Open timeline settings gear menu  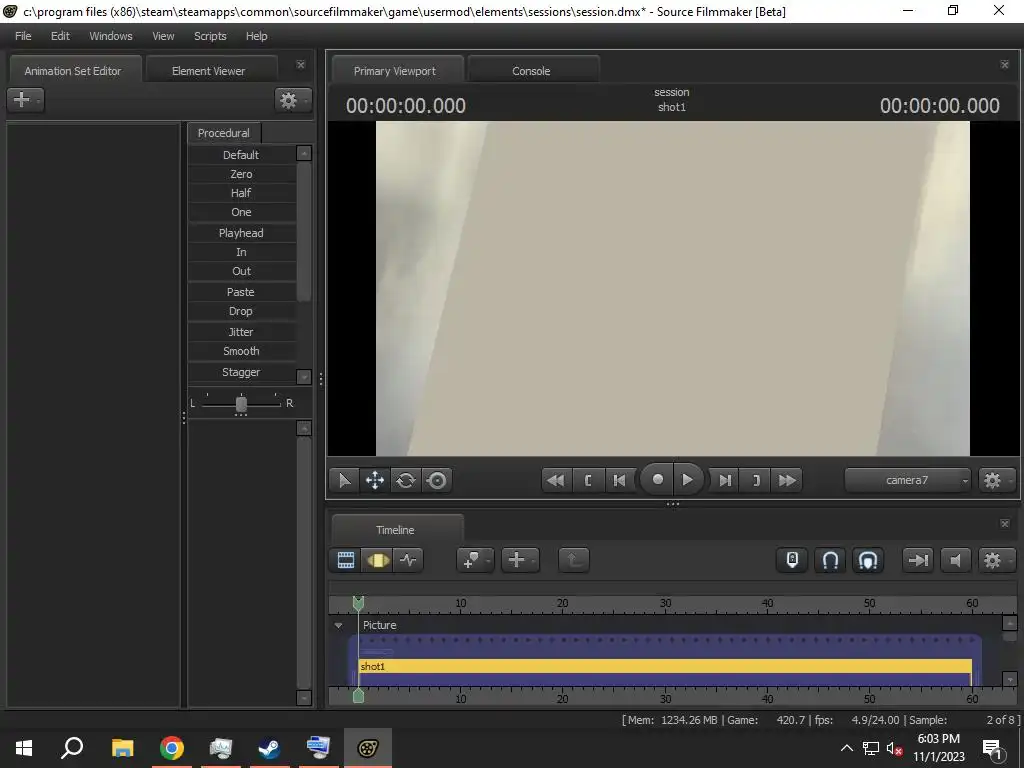coord(996,560)
